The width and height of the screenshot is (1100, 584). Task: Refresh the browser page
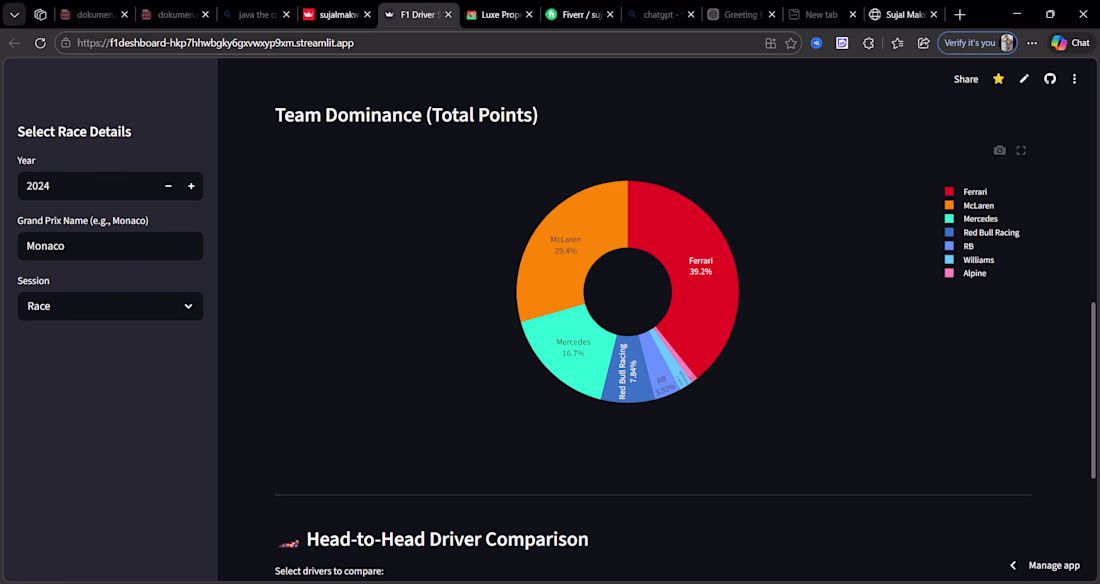coord(40,43)
